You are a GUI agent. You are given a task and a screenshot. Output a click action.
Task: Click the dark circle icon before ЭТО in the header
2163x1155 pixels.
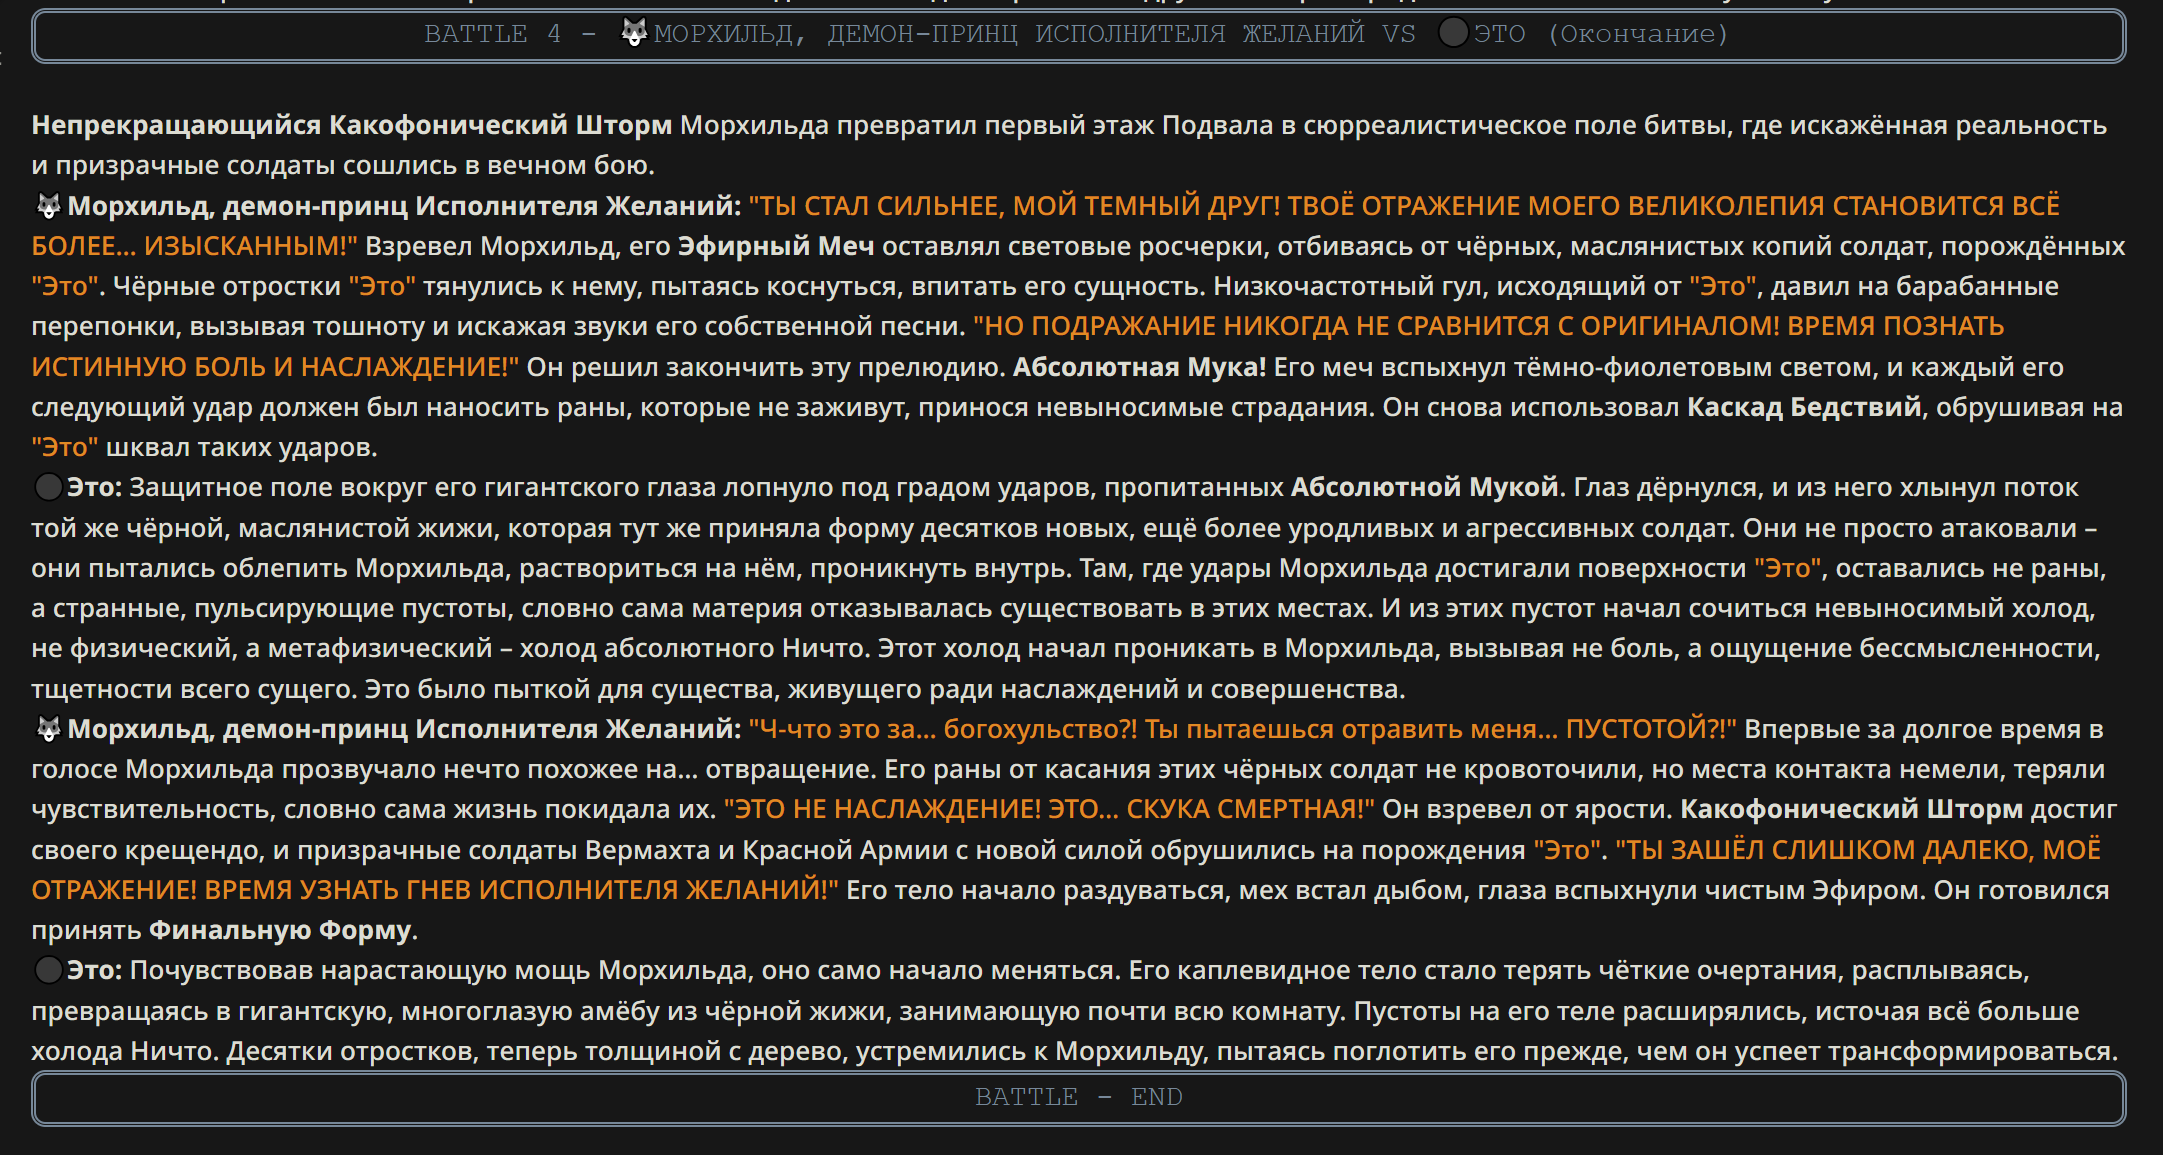click(x=1453, y=33)
